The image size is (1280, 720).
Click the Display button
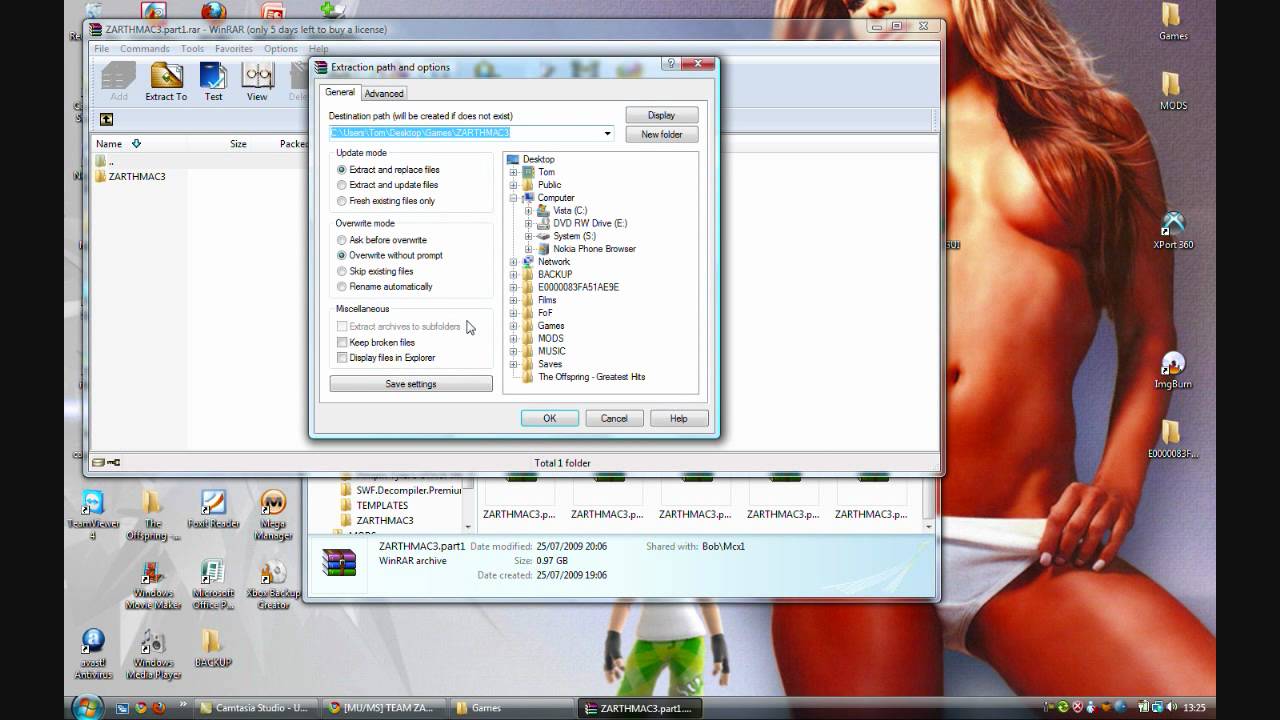tap(661, 115)
